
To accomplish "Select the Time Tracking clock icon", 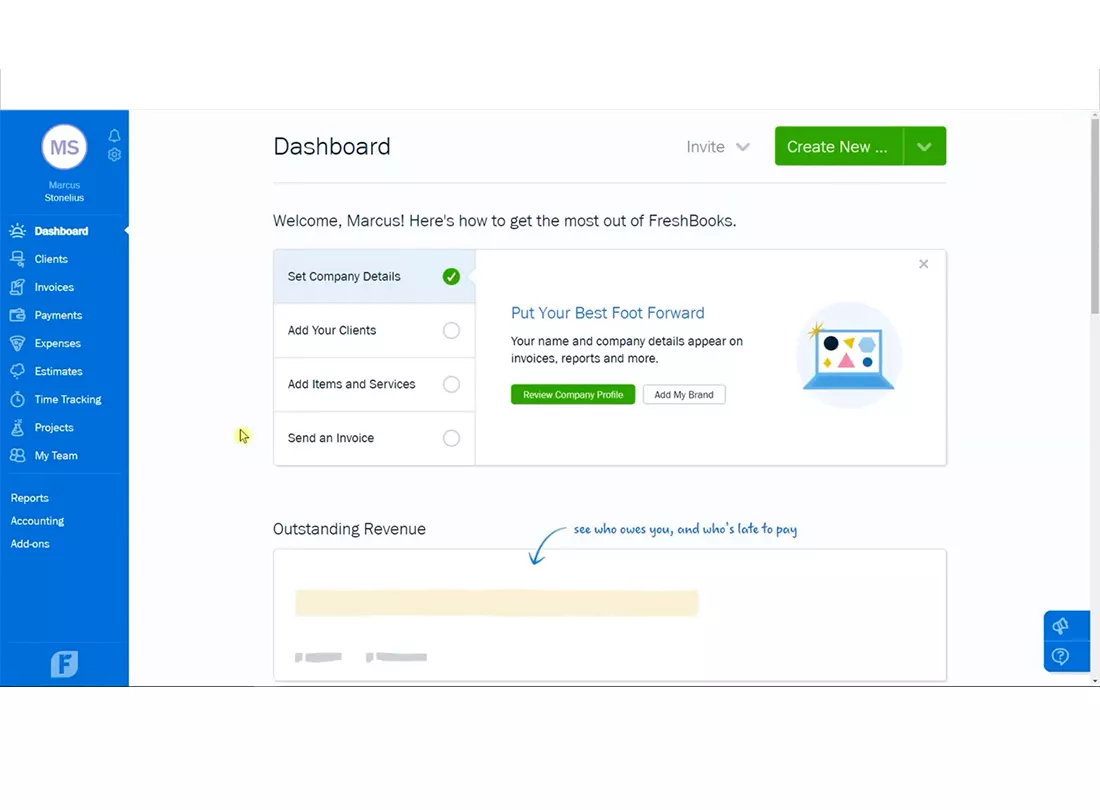I will click(x=20, y=399).
